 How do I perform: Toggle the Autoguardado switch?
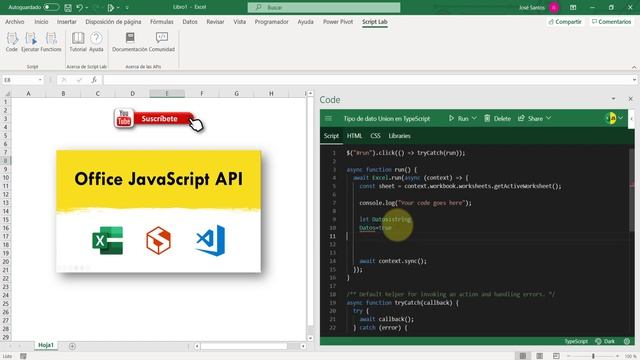point(51,7)
